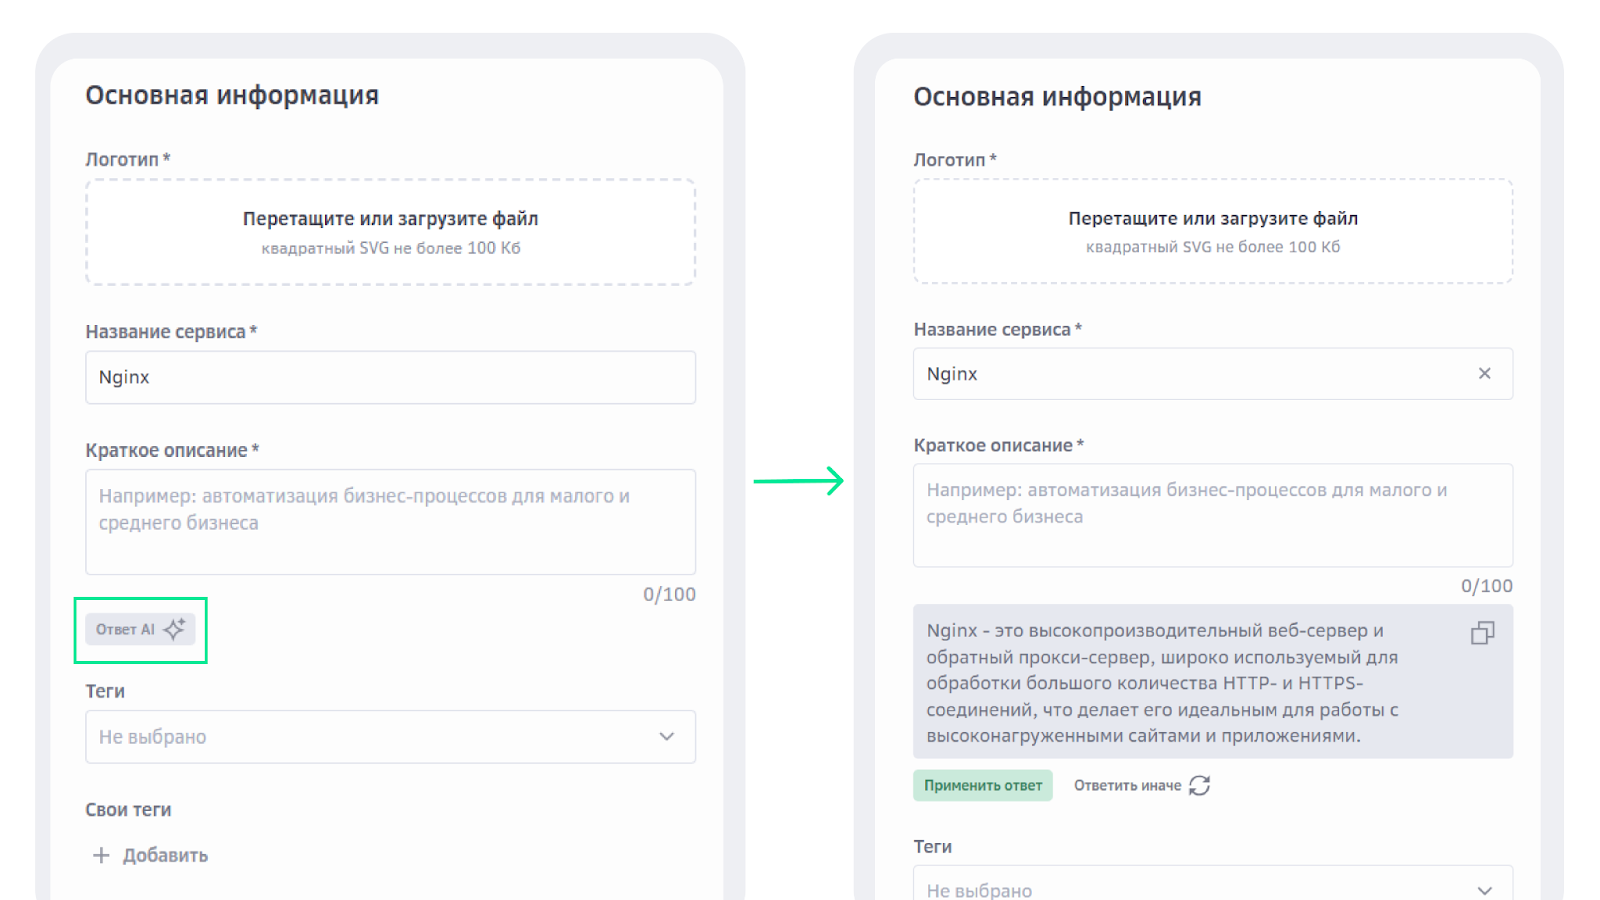Screen dimensions: 1600x900
Task: Expand Теги chevron in the right form
Action: [1485, 890]
